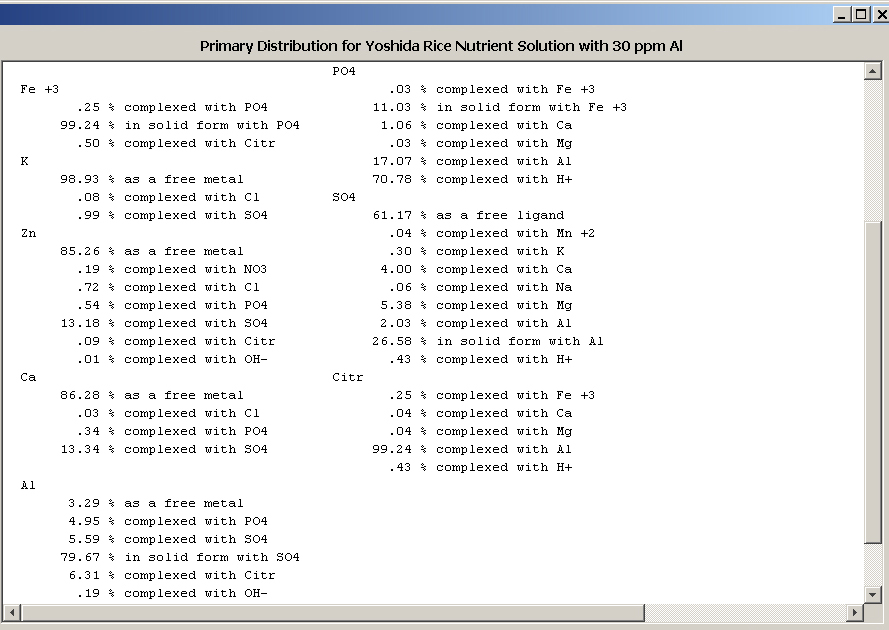Select the 'SO4' section heading in the right column
This screenshot has width=889, height=630.
[344, 197]
